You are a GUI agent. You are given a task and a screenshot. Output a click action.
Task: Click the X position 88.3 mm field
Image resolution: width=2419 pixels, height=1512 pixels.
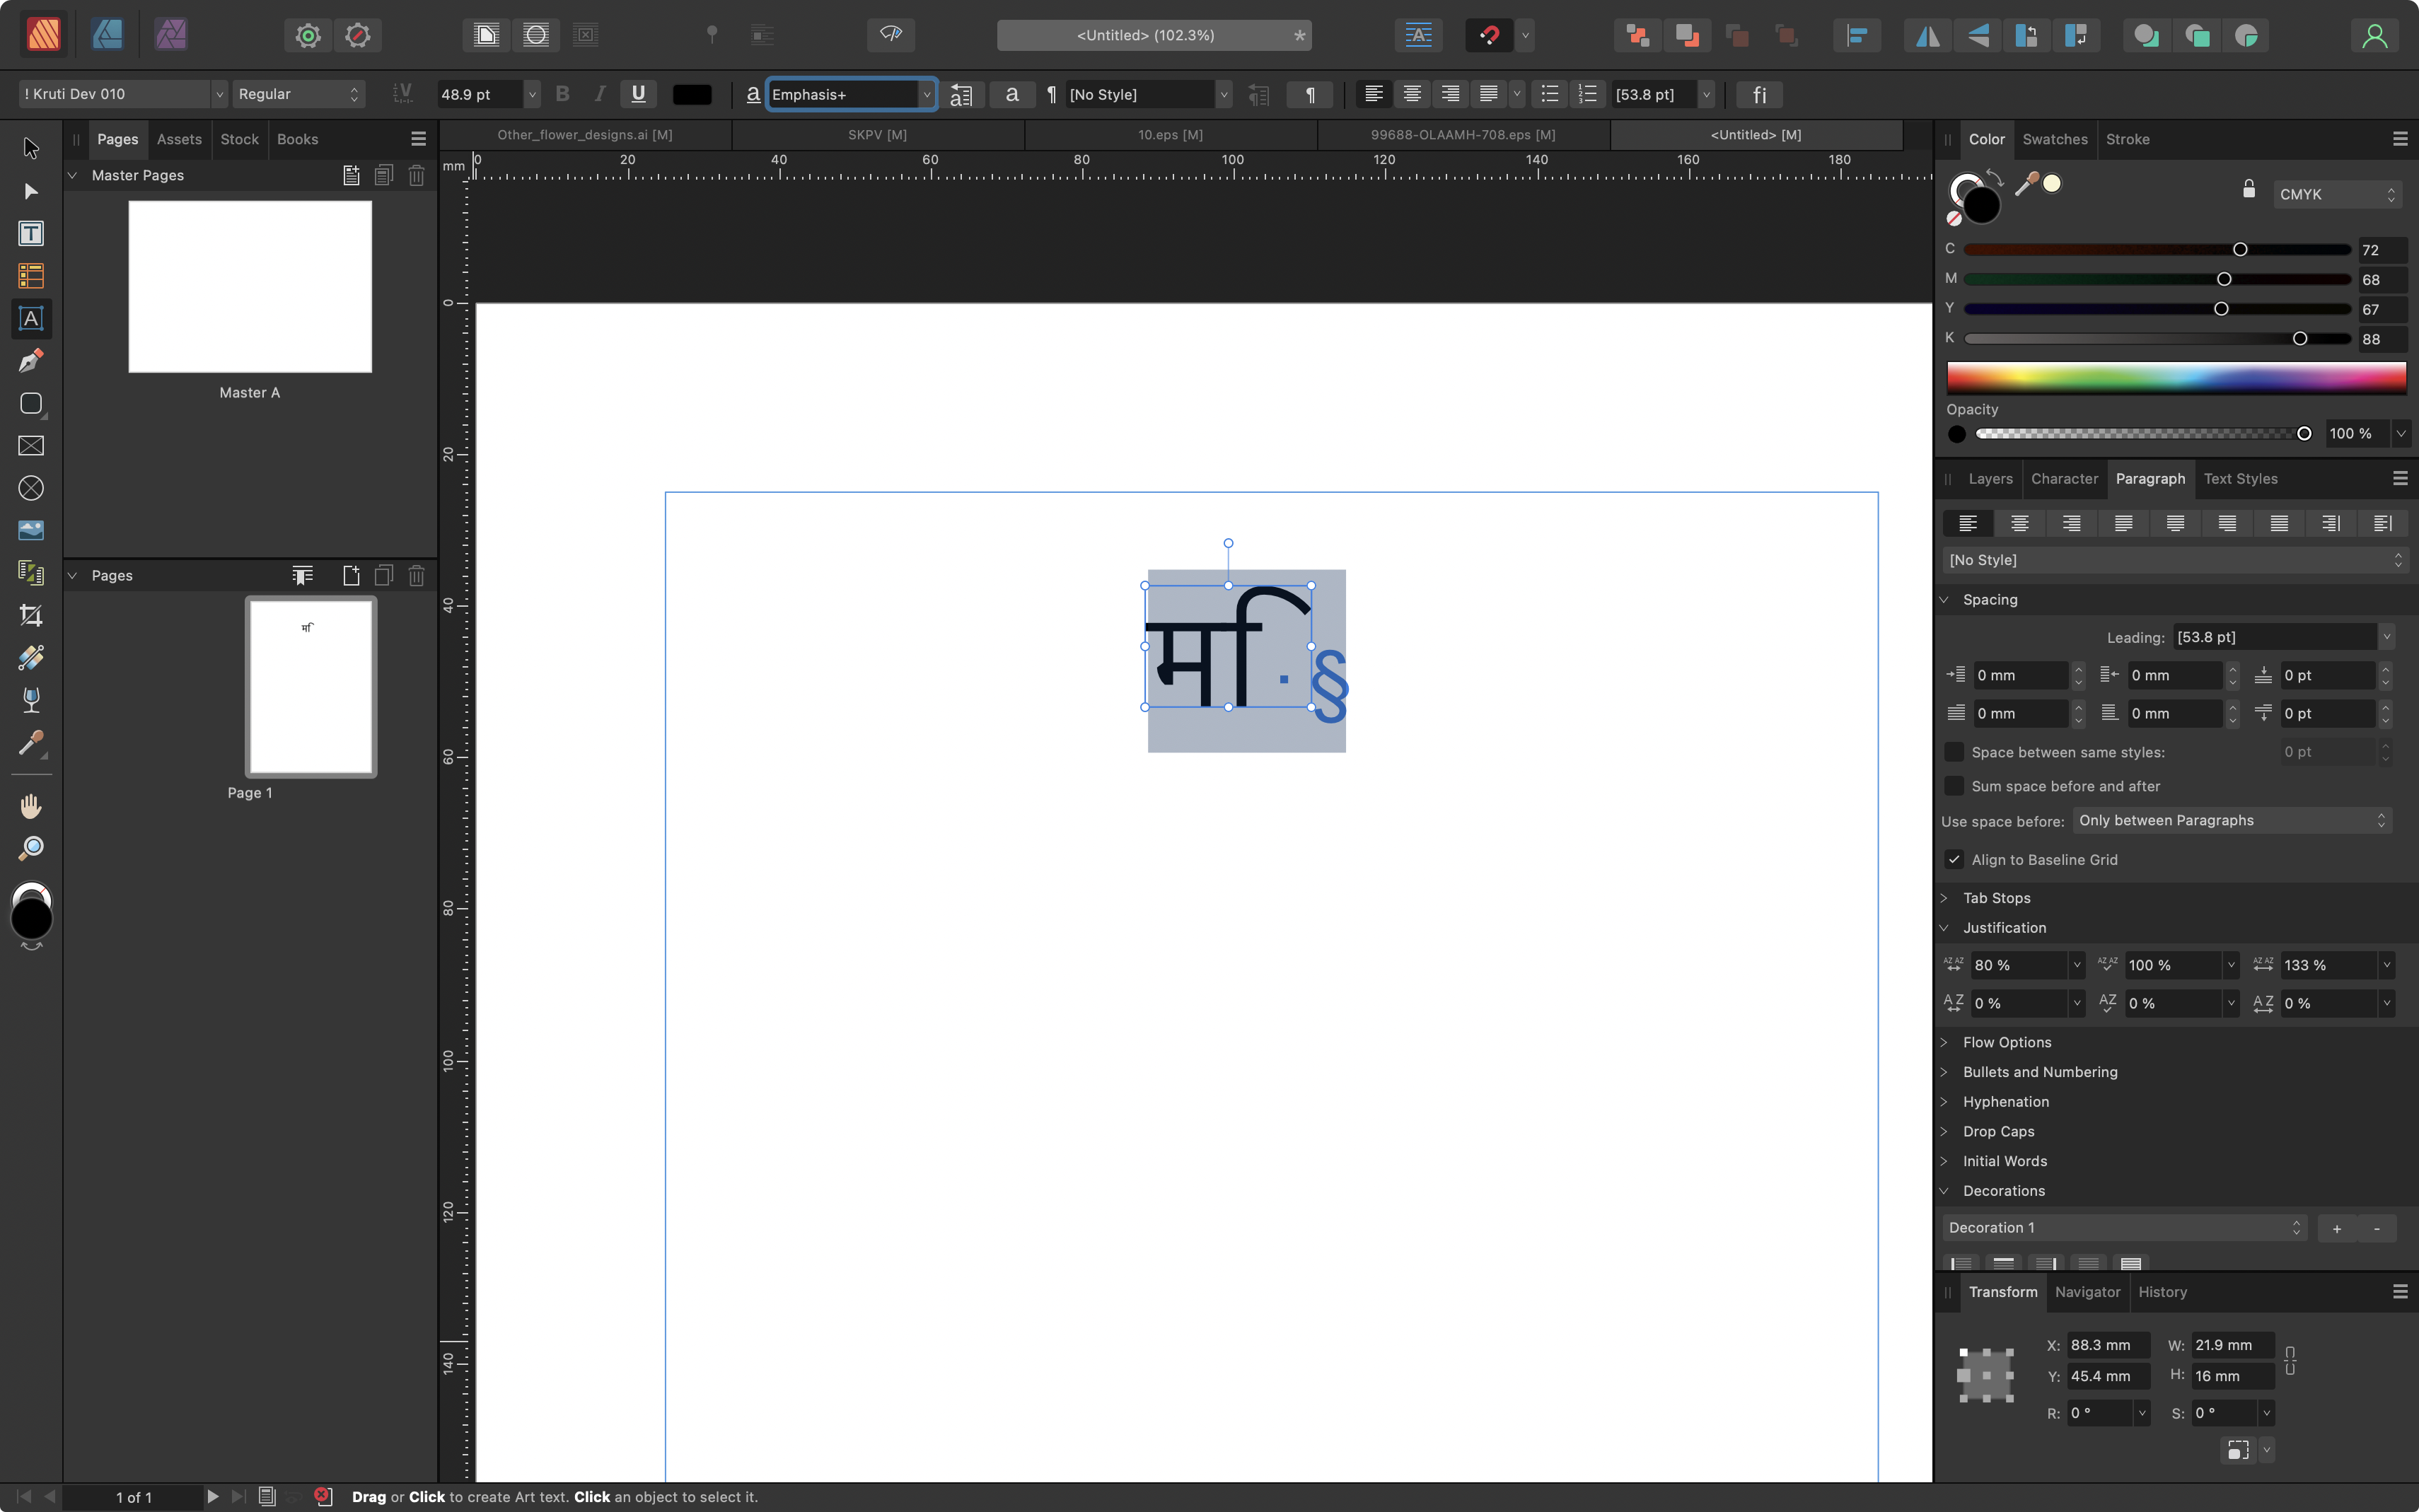[x=2108, y=1345]
